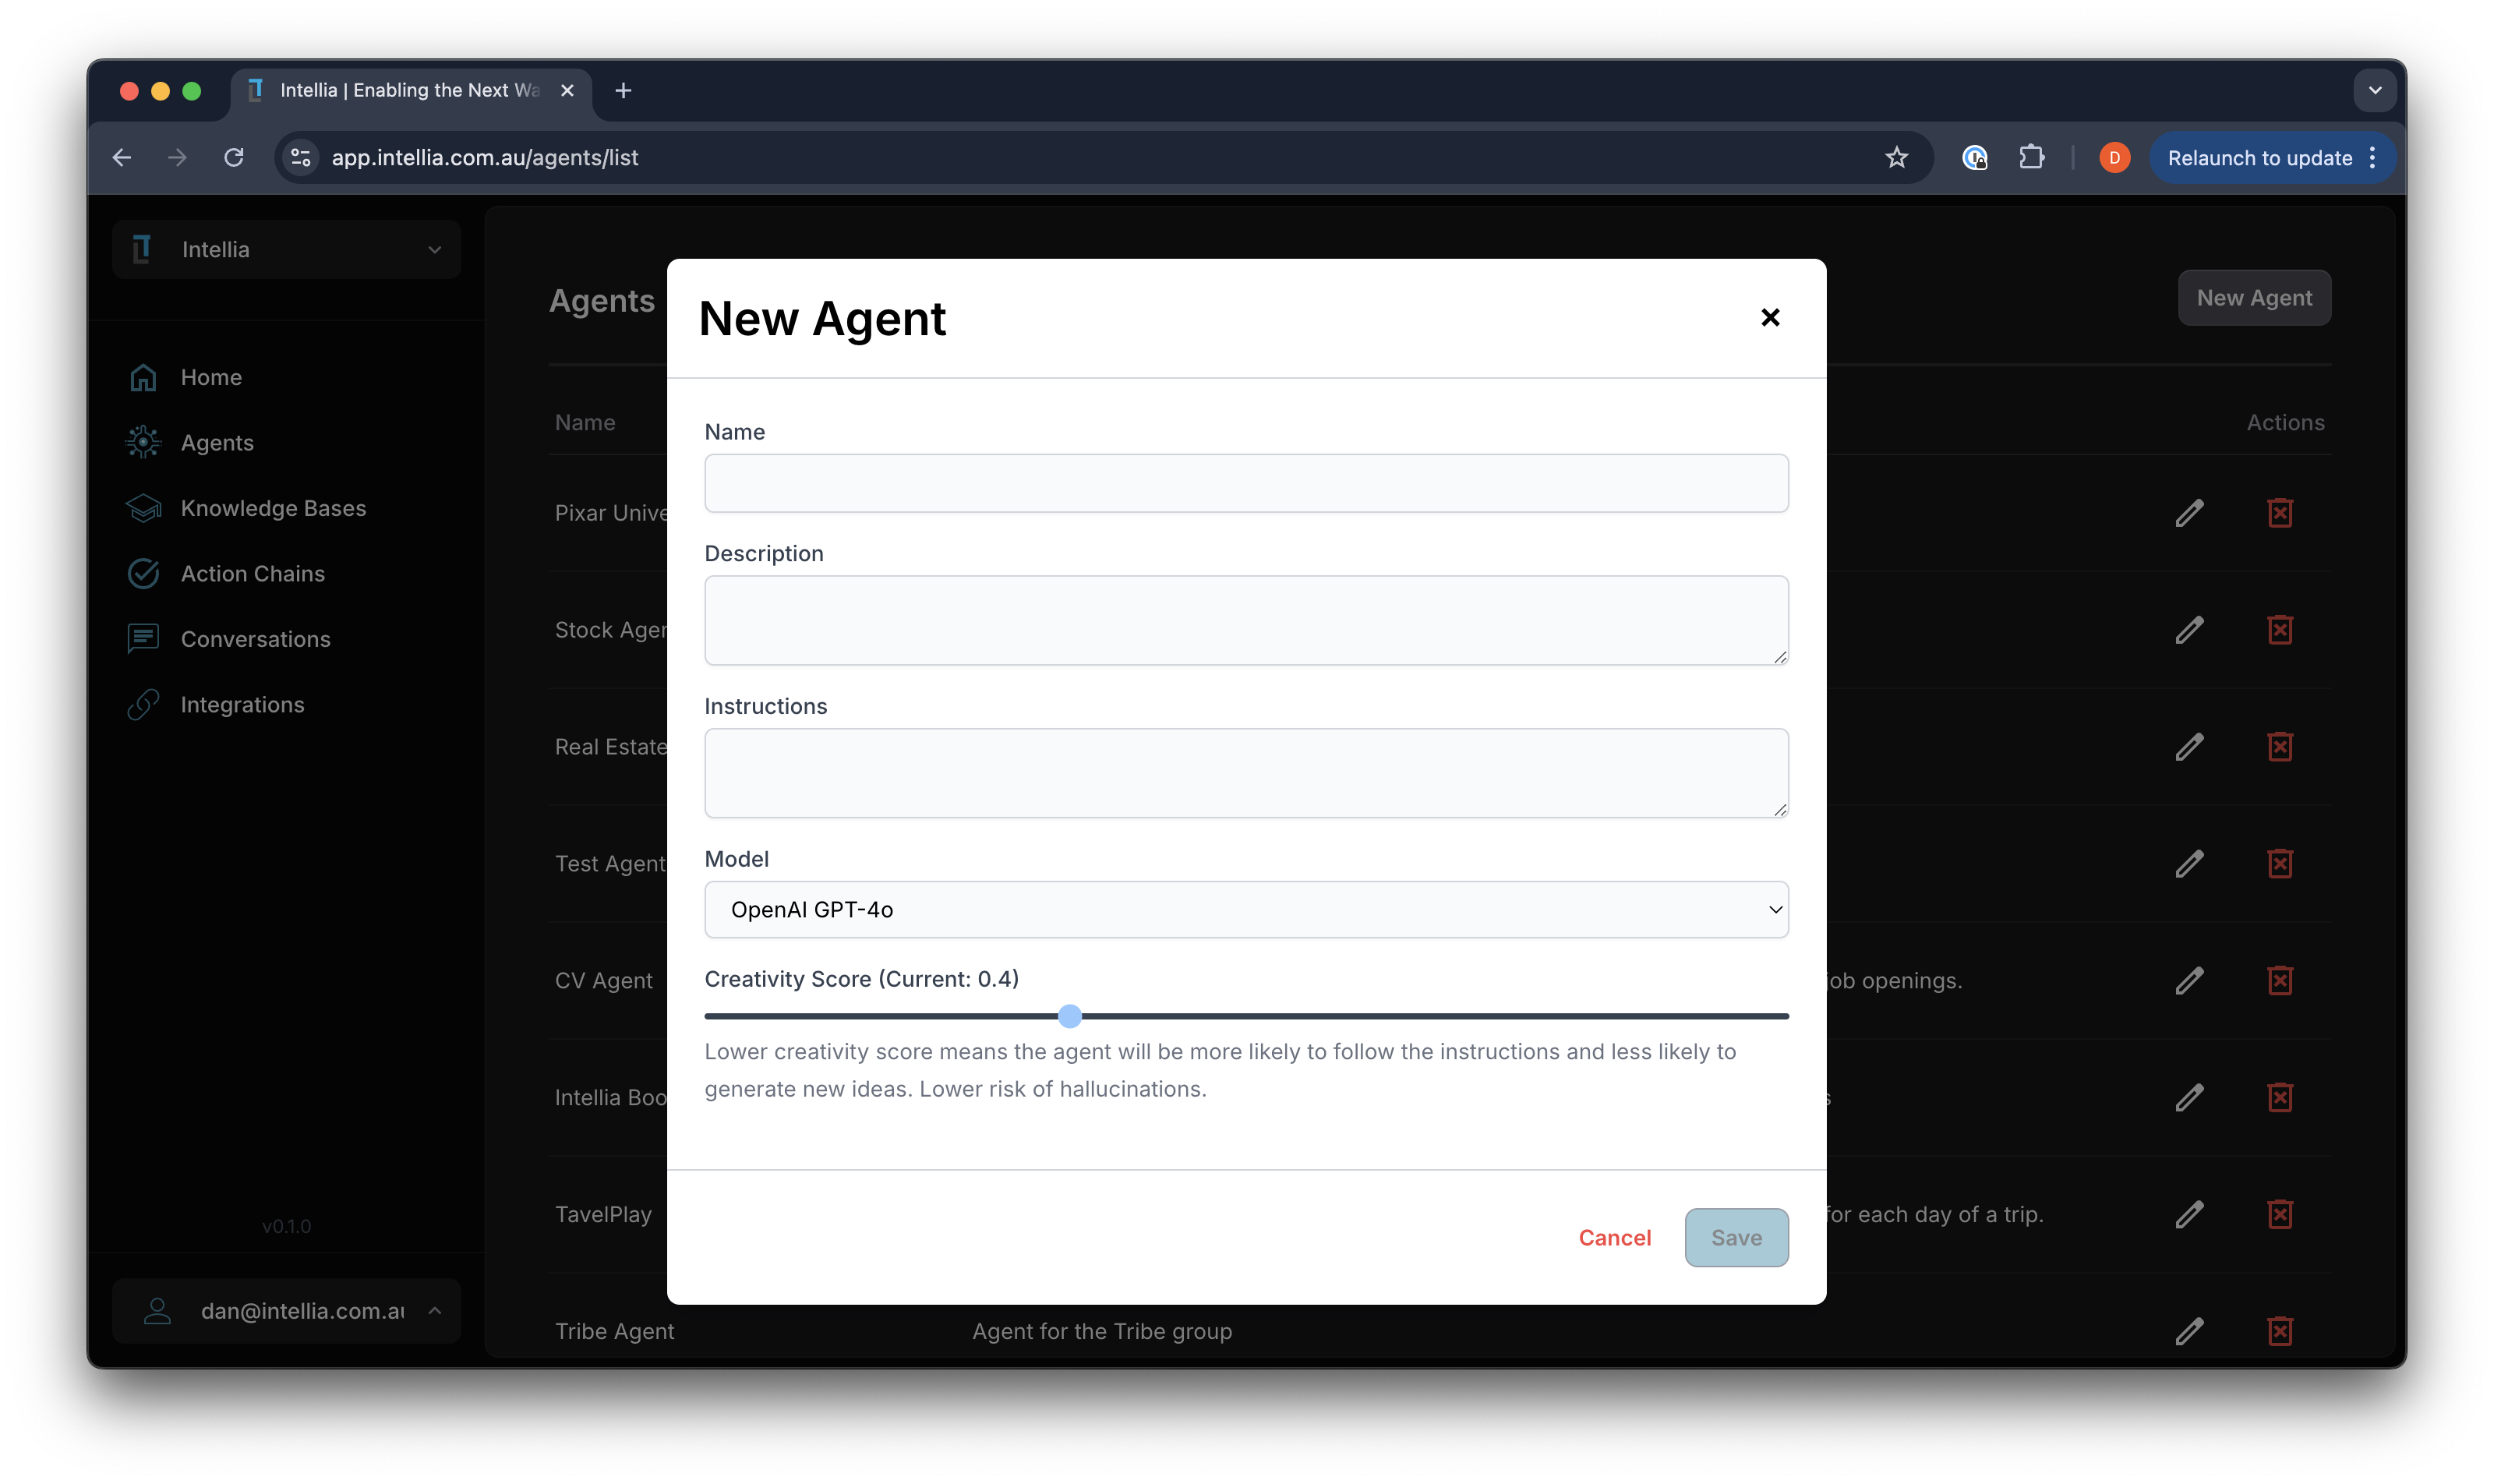2494x1484 pixels.
Task: Delete the Tribe Agent row
Action: [x=2279, y=1331]
